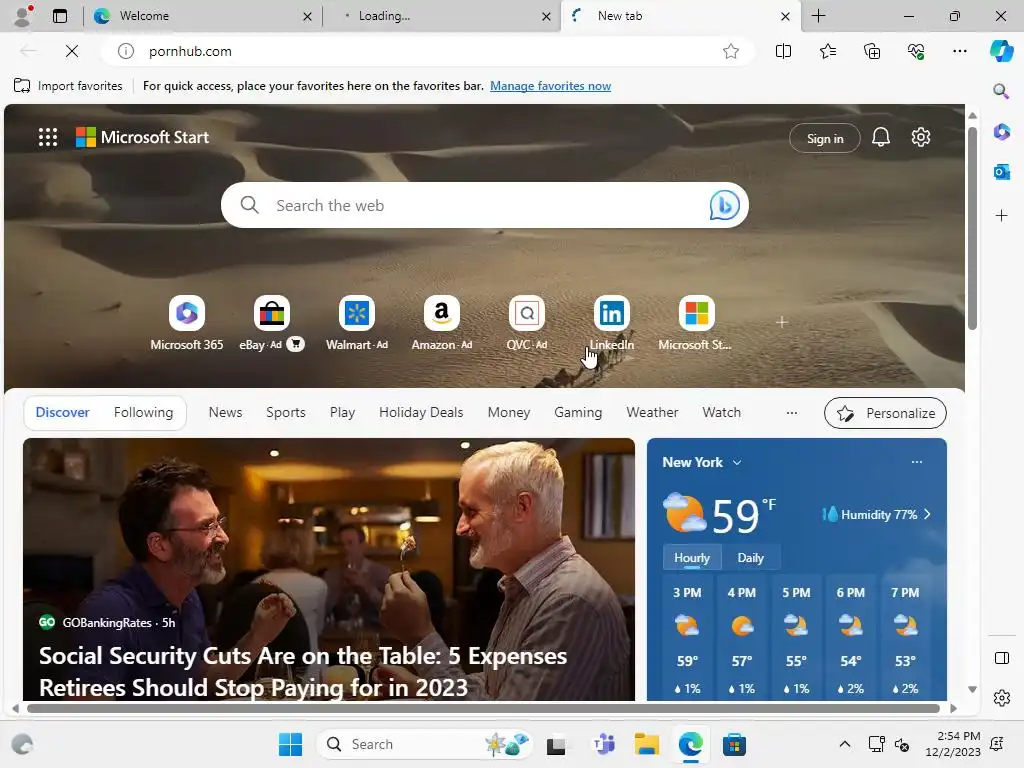Open File Explorer from the taskbar

tap(647, 744)
